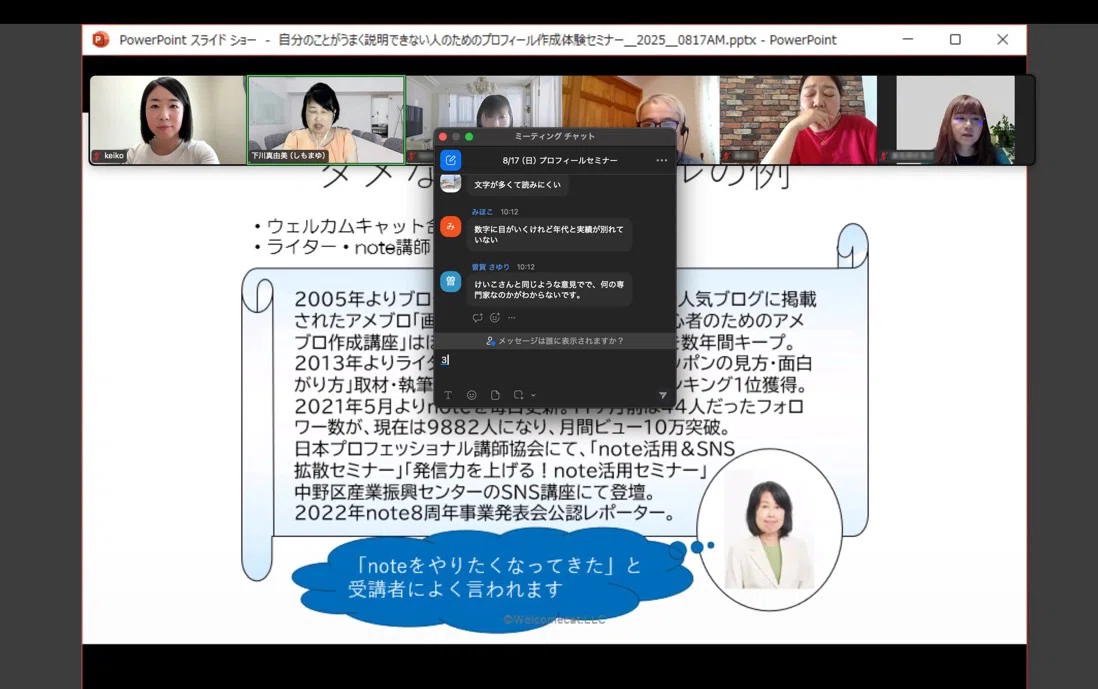Click the chat message input field
This screenshot has width=1098, height=689.
coord(555,366)
